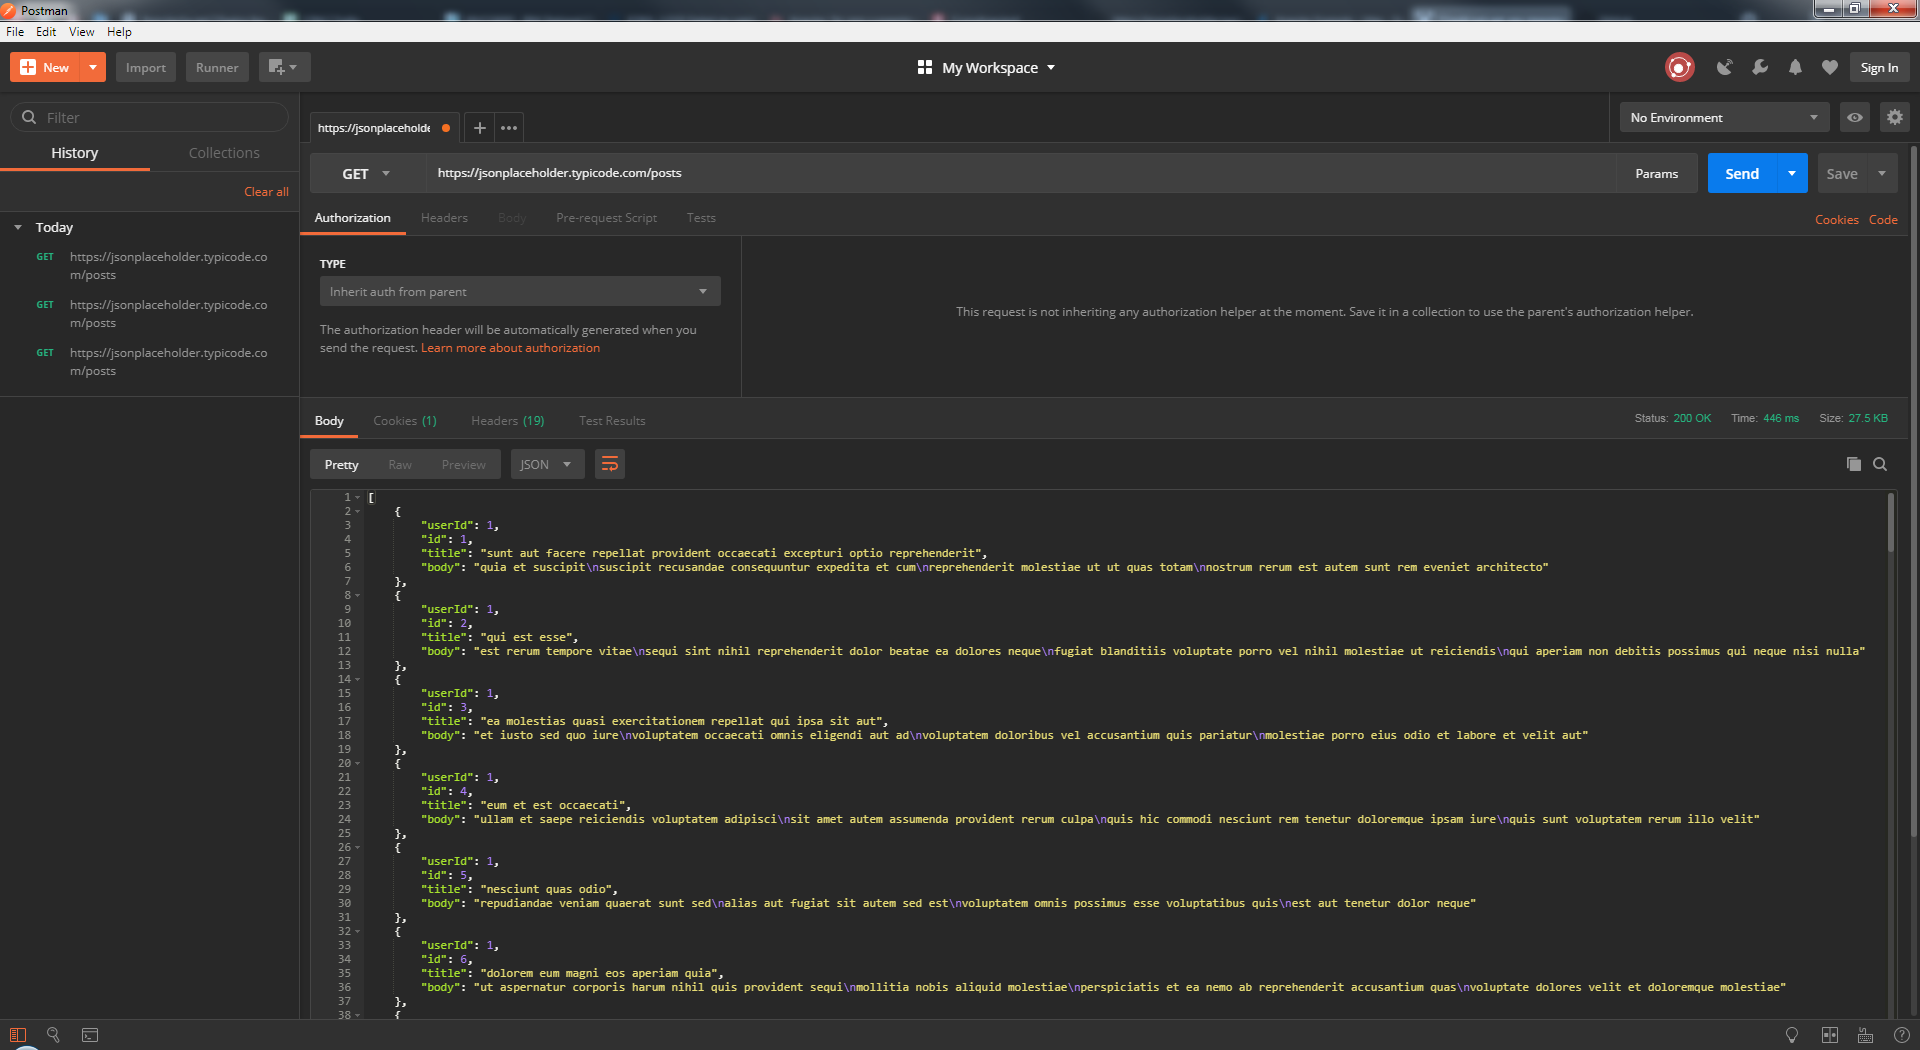Toggle two-pane layout icon
This screenshot has height=1050, width=1920.
1829,1035
